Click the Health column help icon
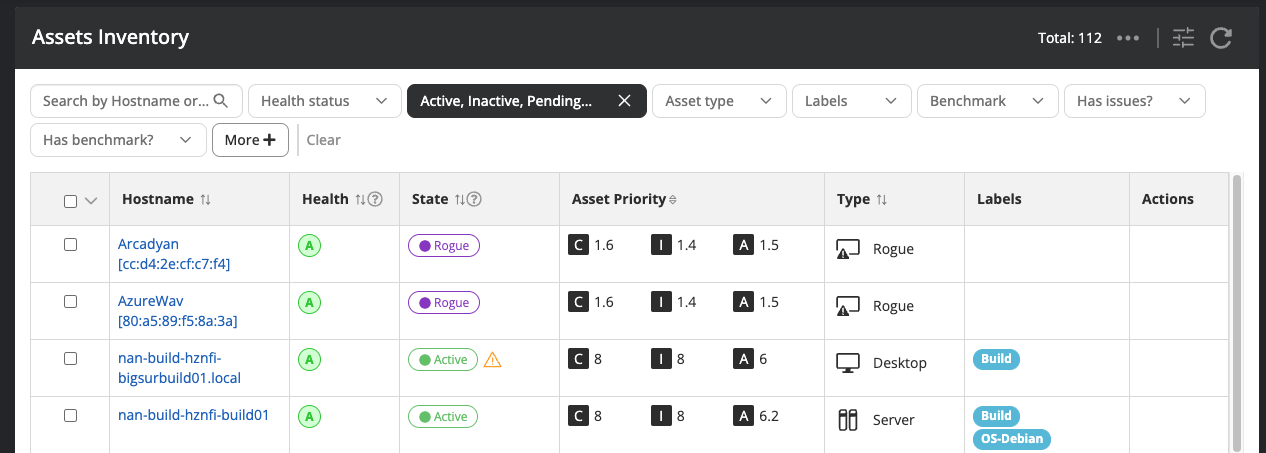The image size is (1266, 453). 375,200
